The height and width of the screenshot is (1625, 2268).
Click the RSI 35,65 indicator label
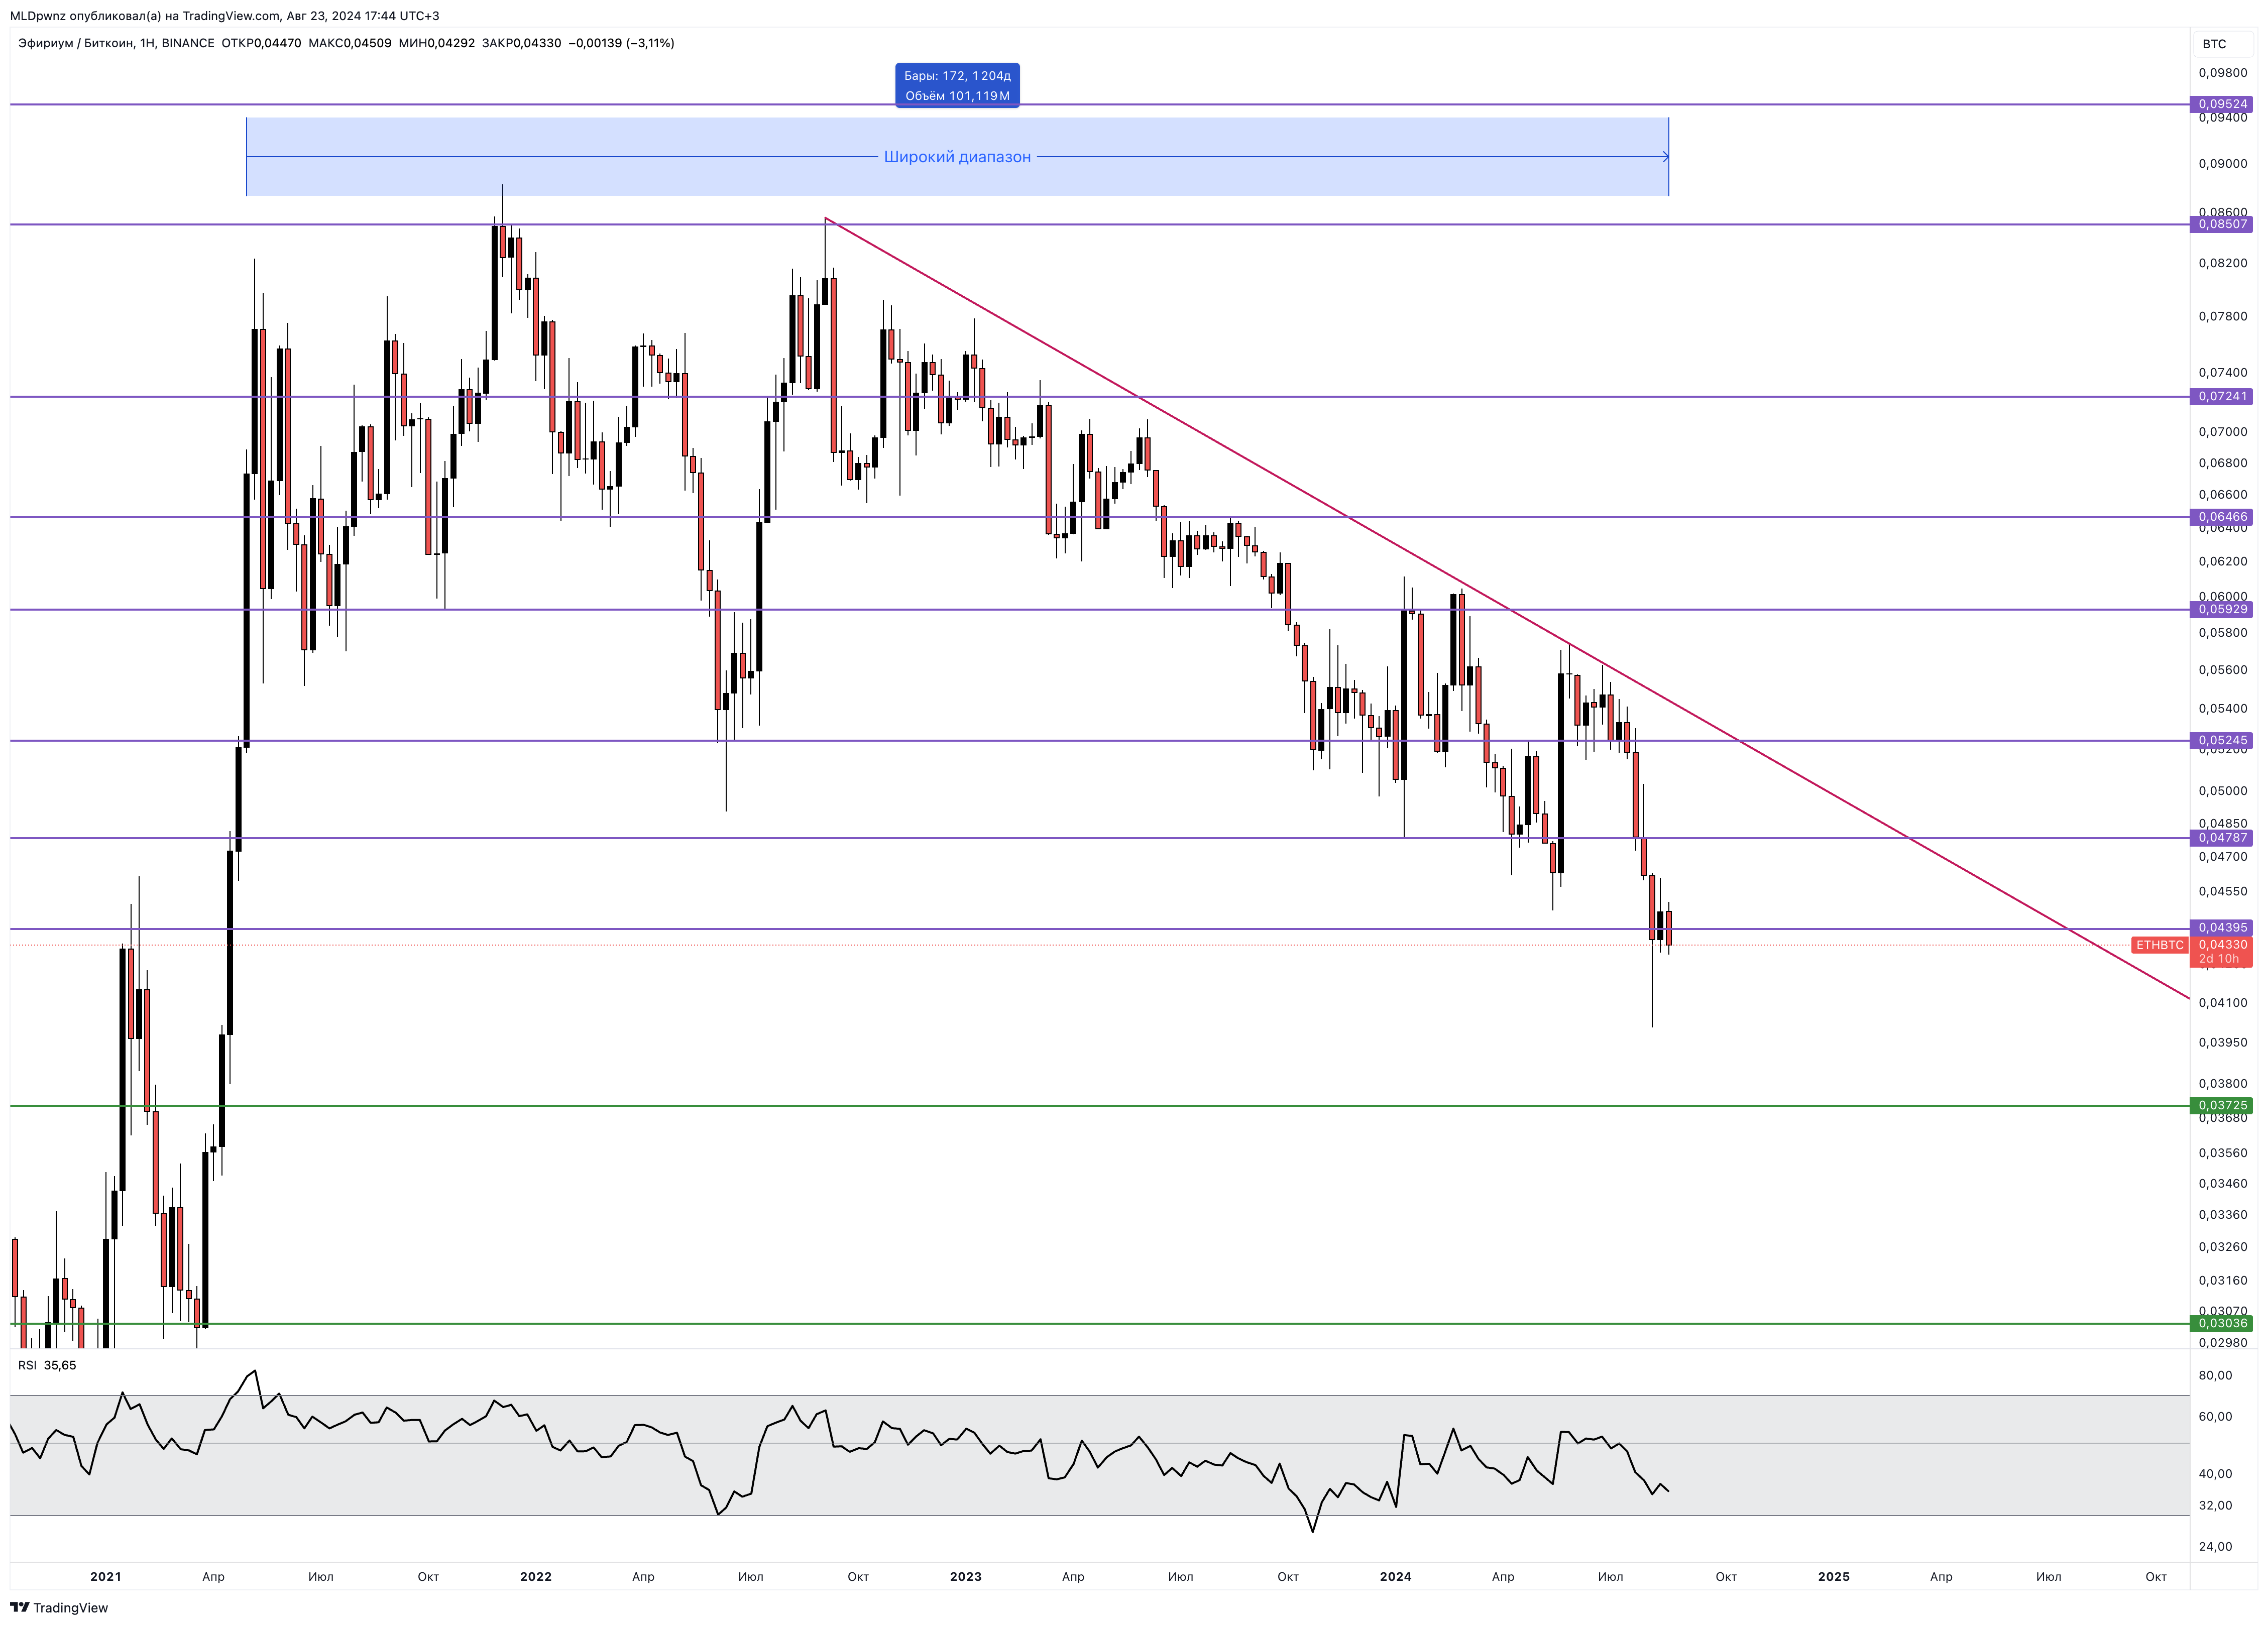(x=47, y=1365)
